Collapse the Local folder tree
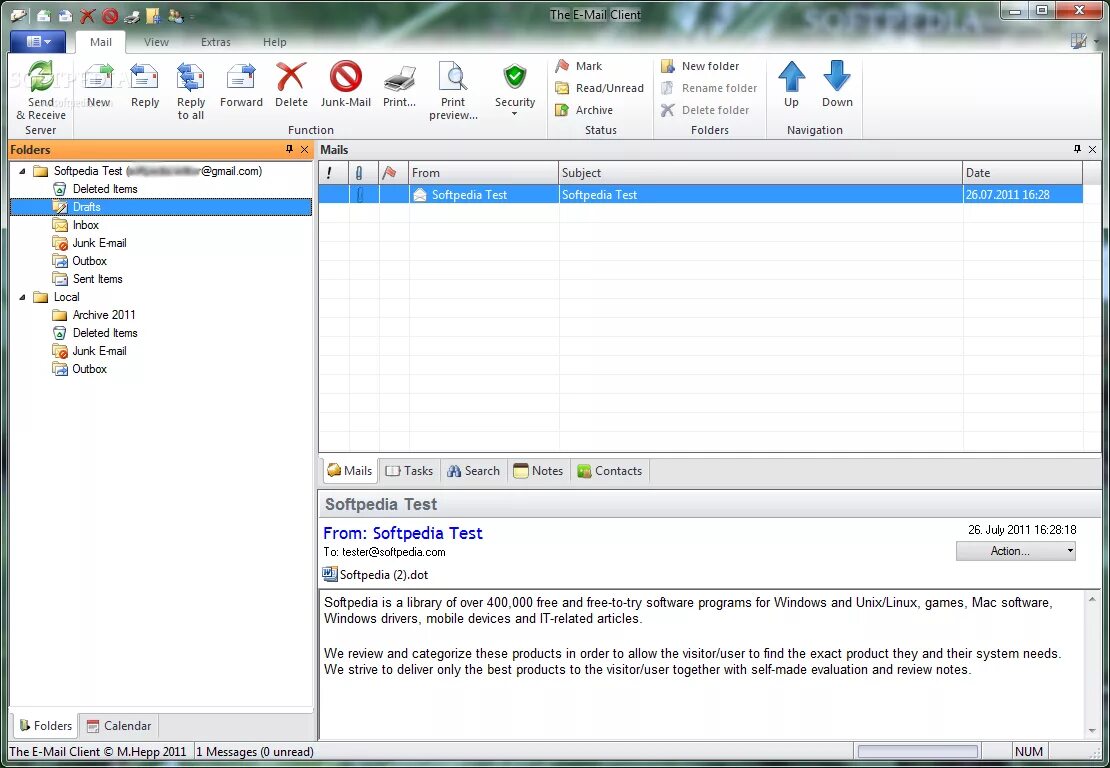The height and width of the screenshot is (768, 1110). (22, 297)
